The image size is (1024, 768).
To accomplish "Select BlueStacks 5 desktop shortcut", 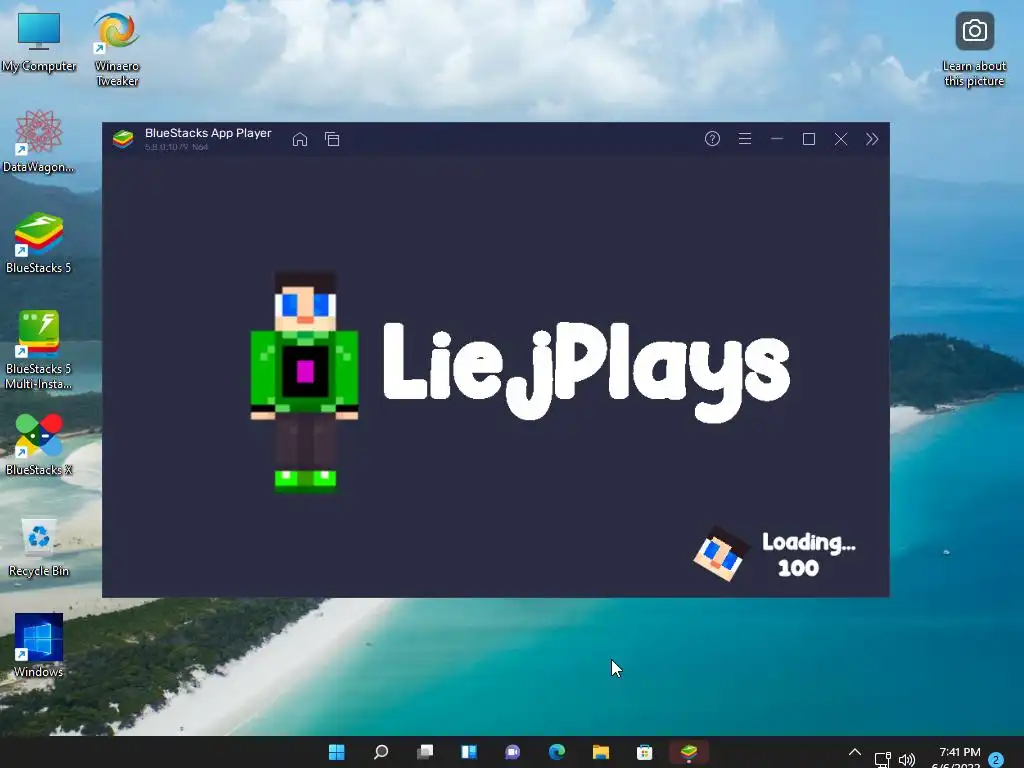I will click(39, 243).
